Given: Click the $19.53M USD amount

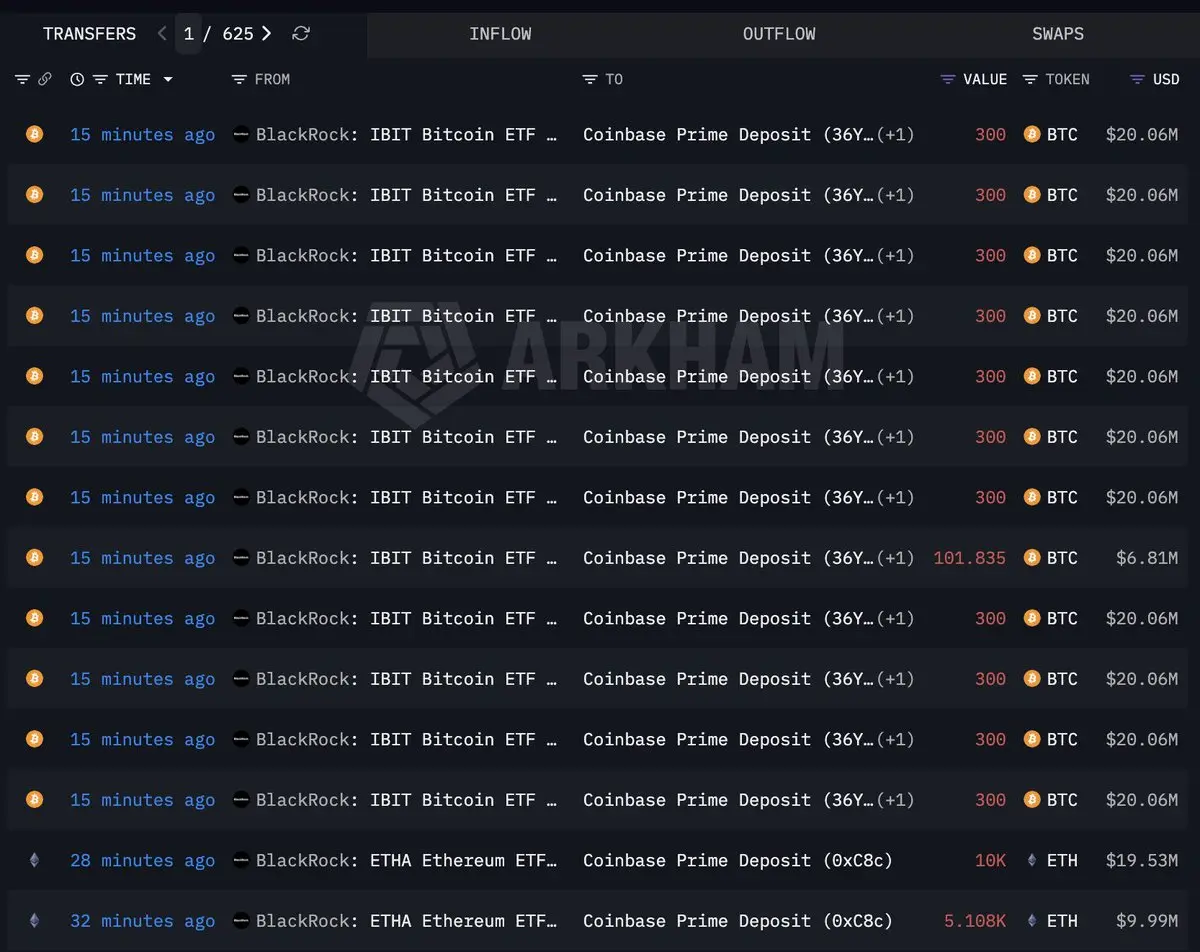Looking at the screenshot, I should click(x=1142, y=861).
